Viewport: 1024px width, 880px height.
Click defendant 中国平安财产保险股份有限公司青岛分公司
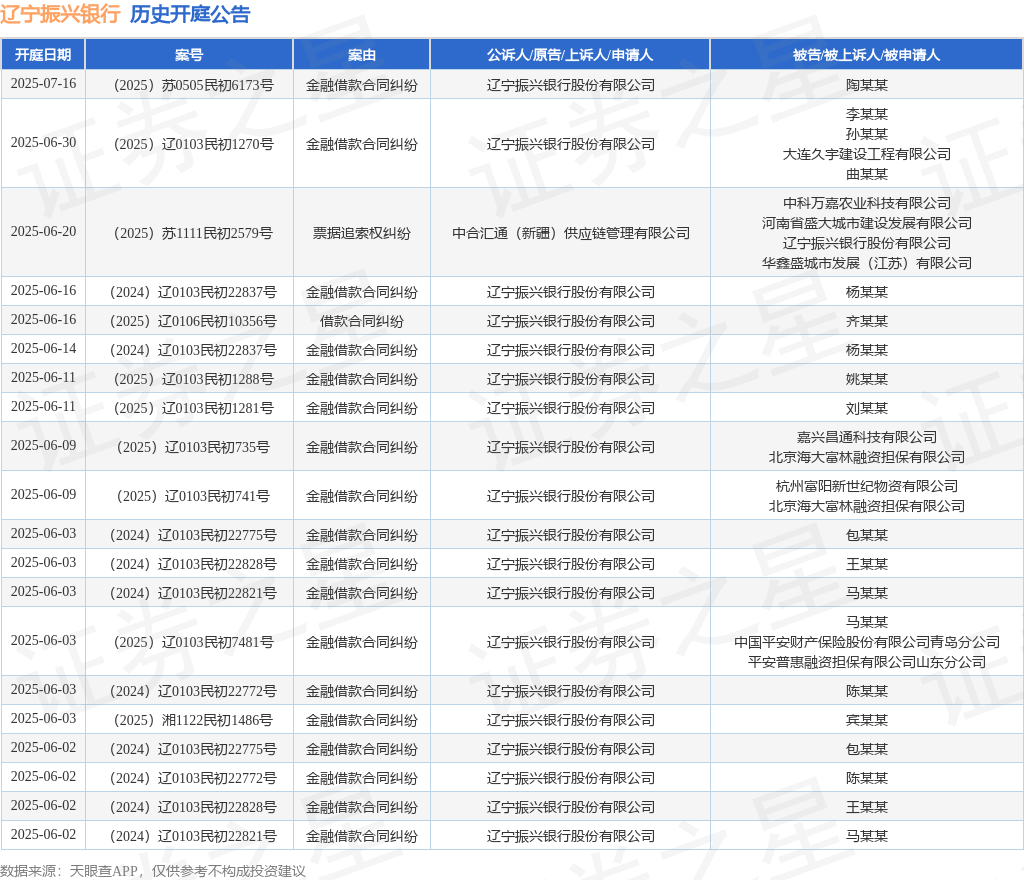[867, 642]
